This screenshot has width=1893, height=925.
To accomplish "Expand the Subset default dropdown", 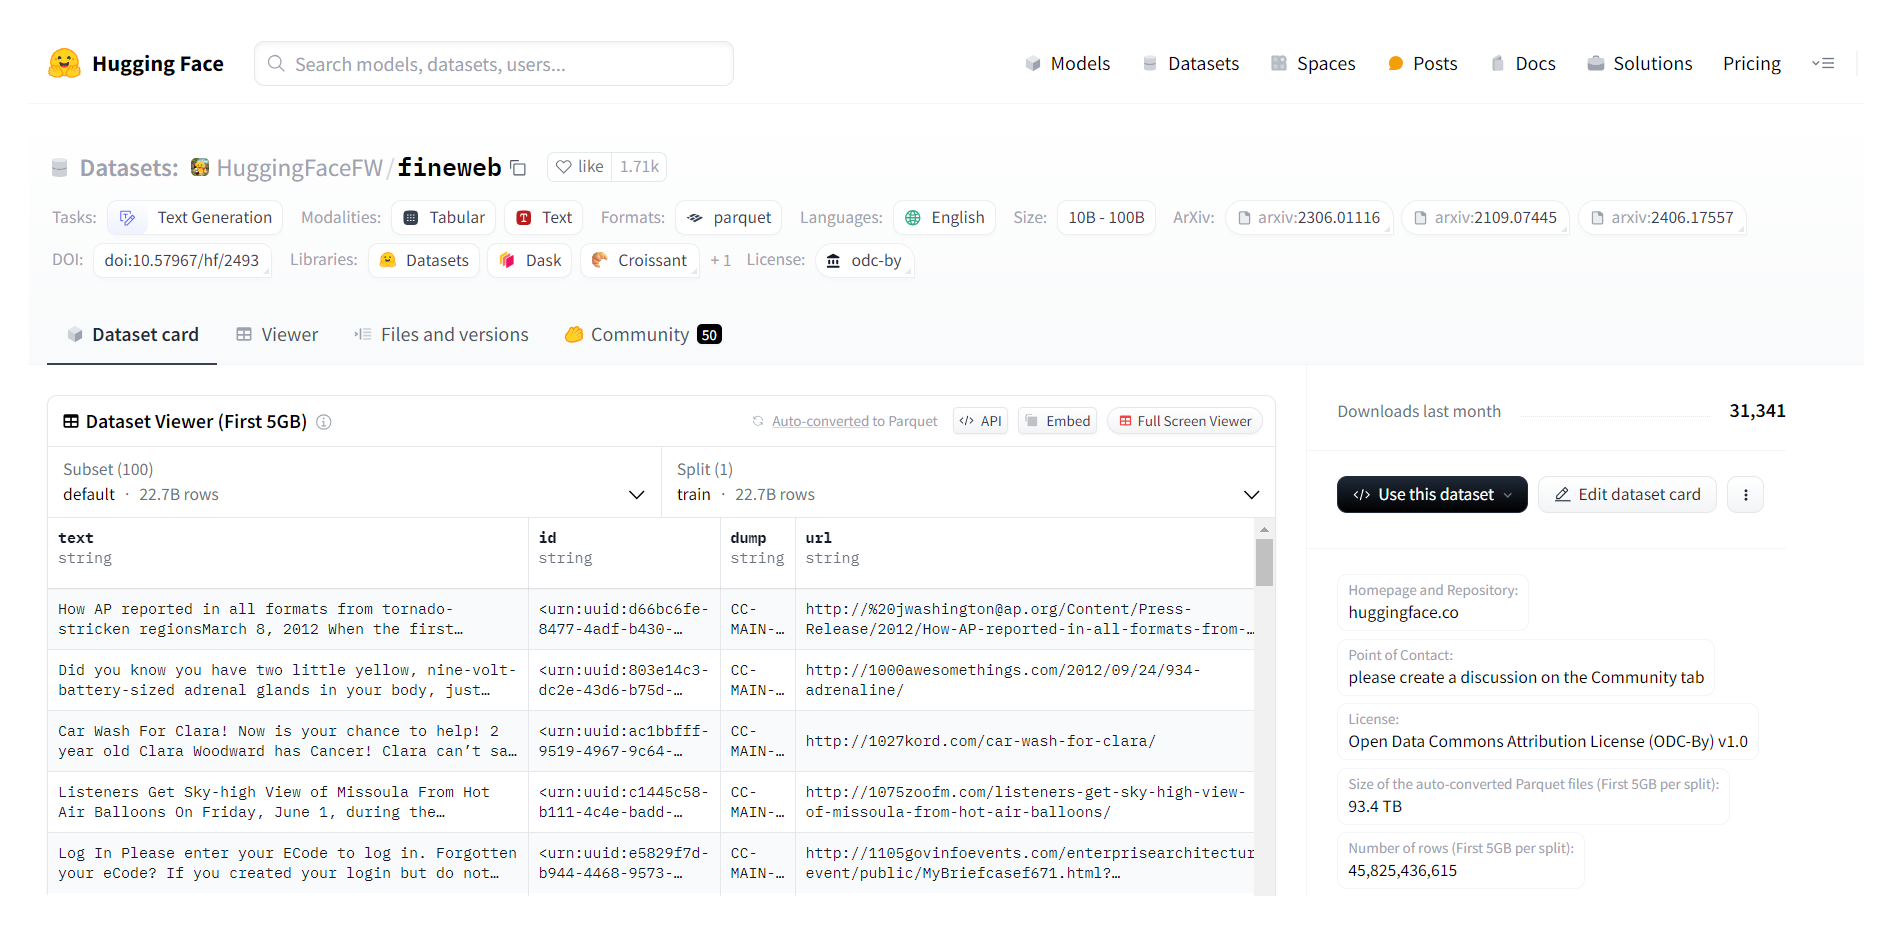I will 354,482.
